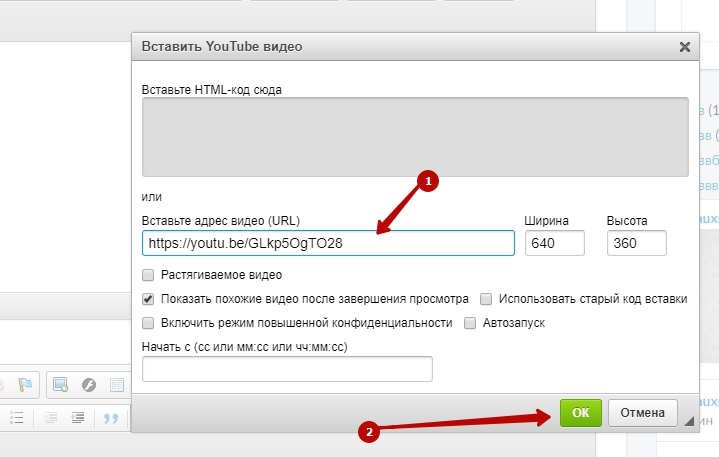Click the Вставьте HTML-код сюда label
719x457 pixels.
[x=211, y=90]
